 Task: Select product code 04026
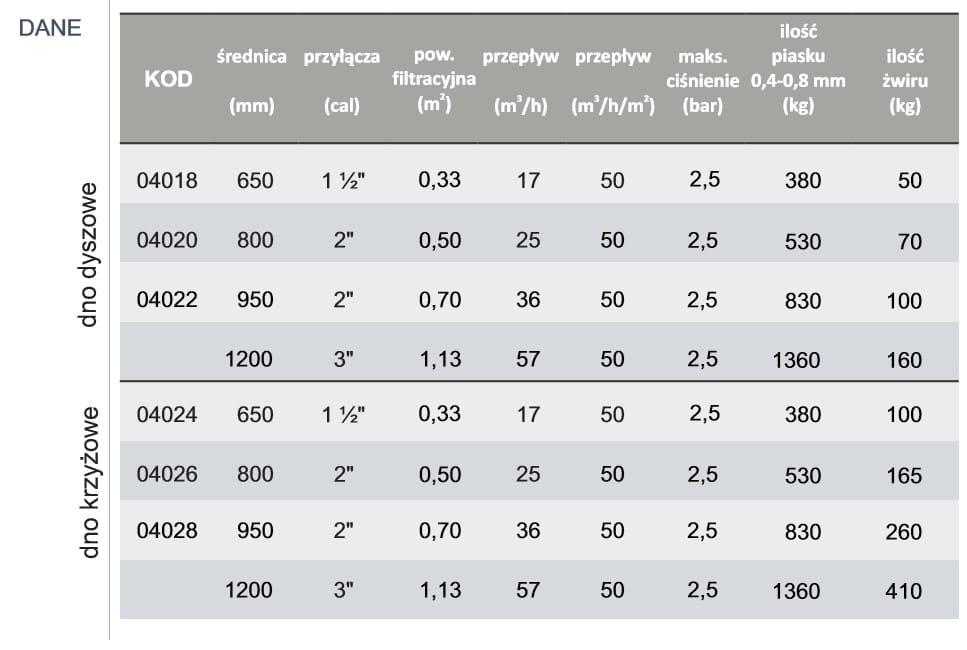click(x=167, y=474)
